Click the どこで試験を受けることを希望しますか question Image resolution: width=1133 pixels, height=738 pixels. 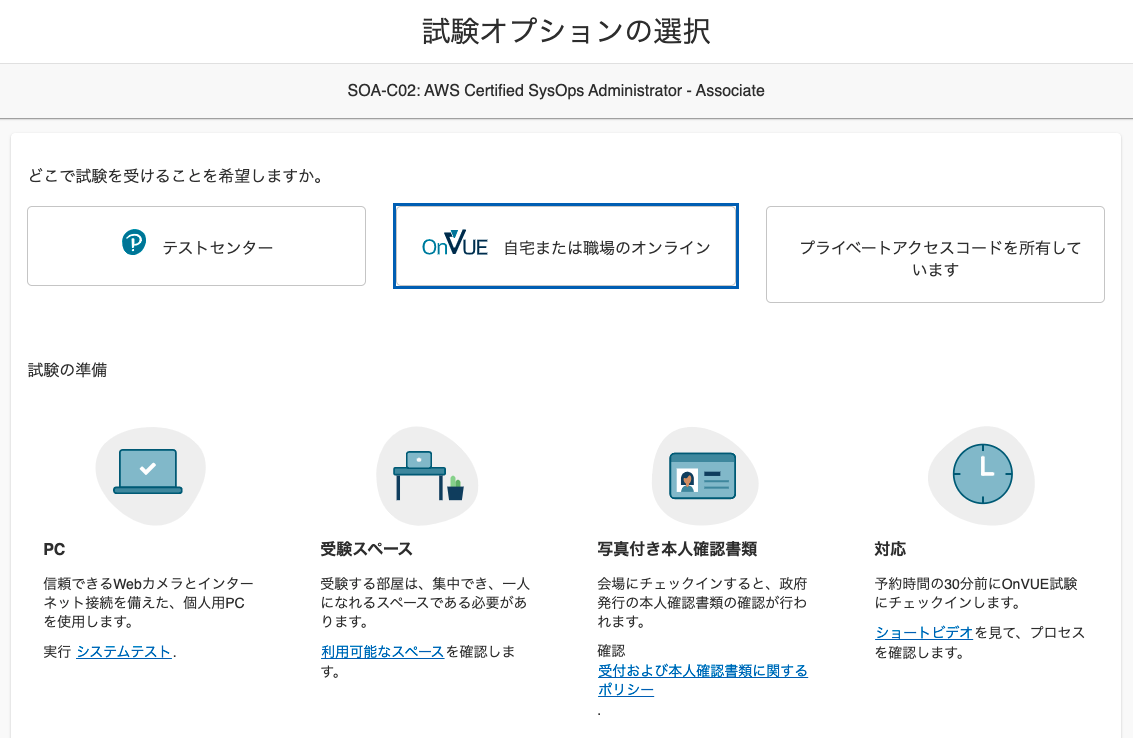pyautogui.click(x=176, y=176)
